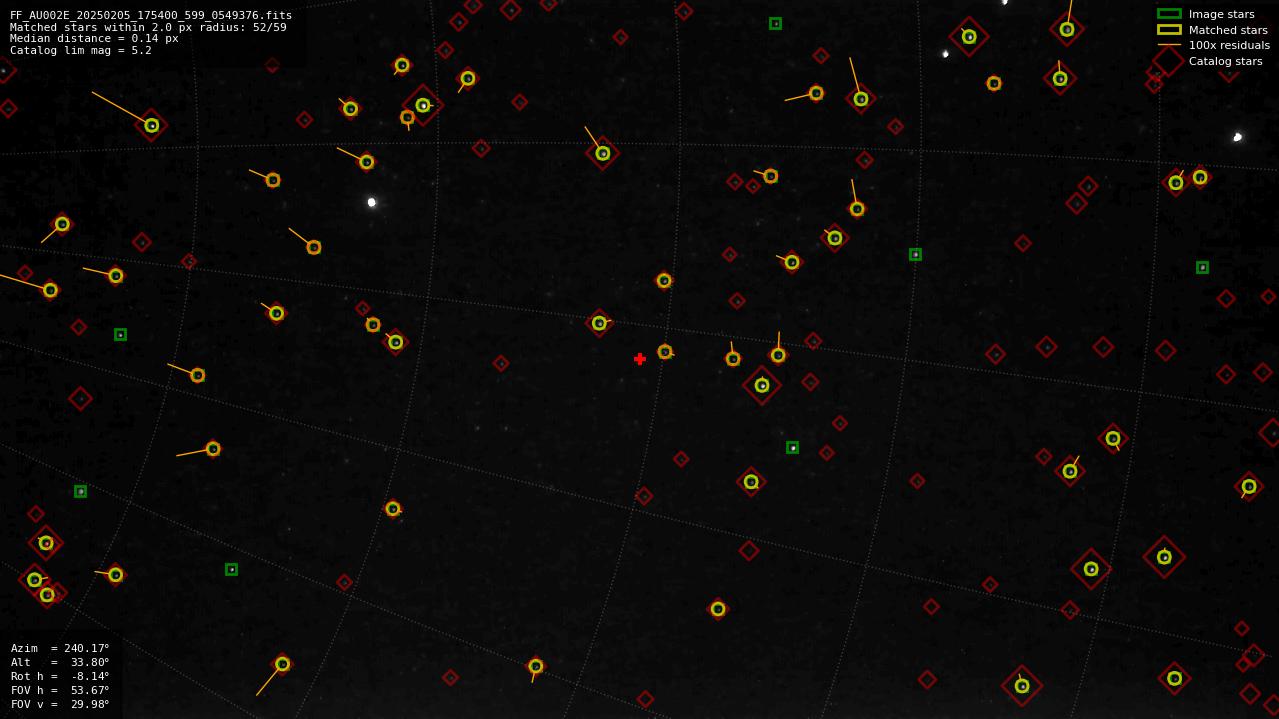
Task: Click the green image-star square beside the filename's top edge
Action: pyautogui.click(x=775, y=23)
